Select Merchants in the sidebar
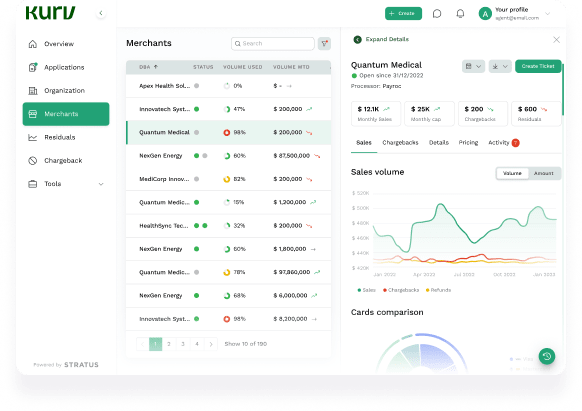The height and width of the screenshot is (411, 582). (x=66, y=114)
